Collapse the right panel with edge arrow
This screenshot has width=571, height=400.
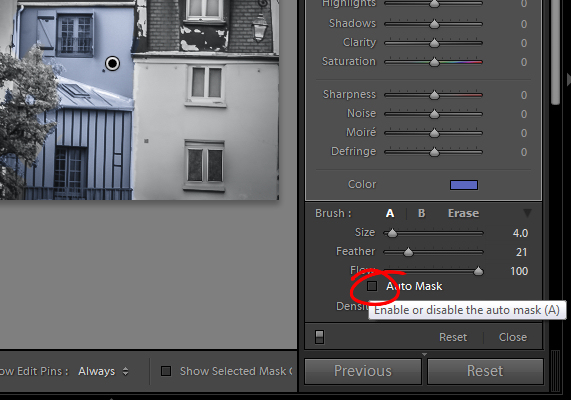point(568,79)
